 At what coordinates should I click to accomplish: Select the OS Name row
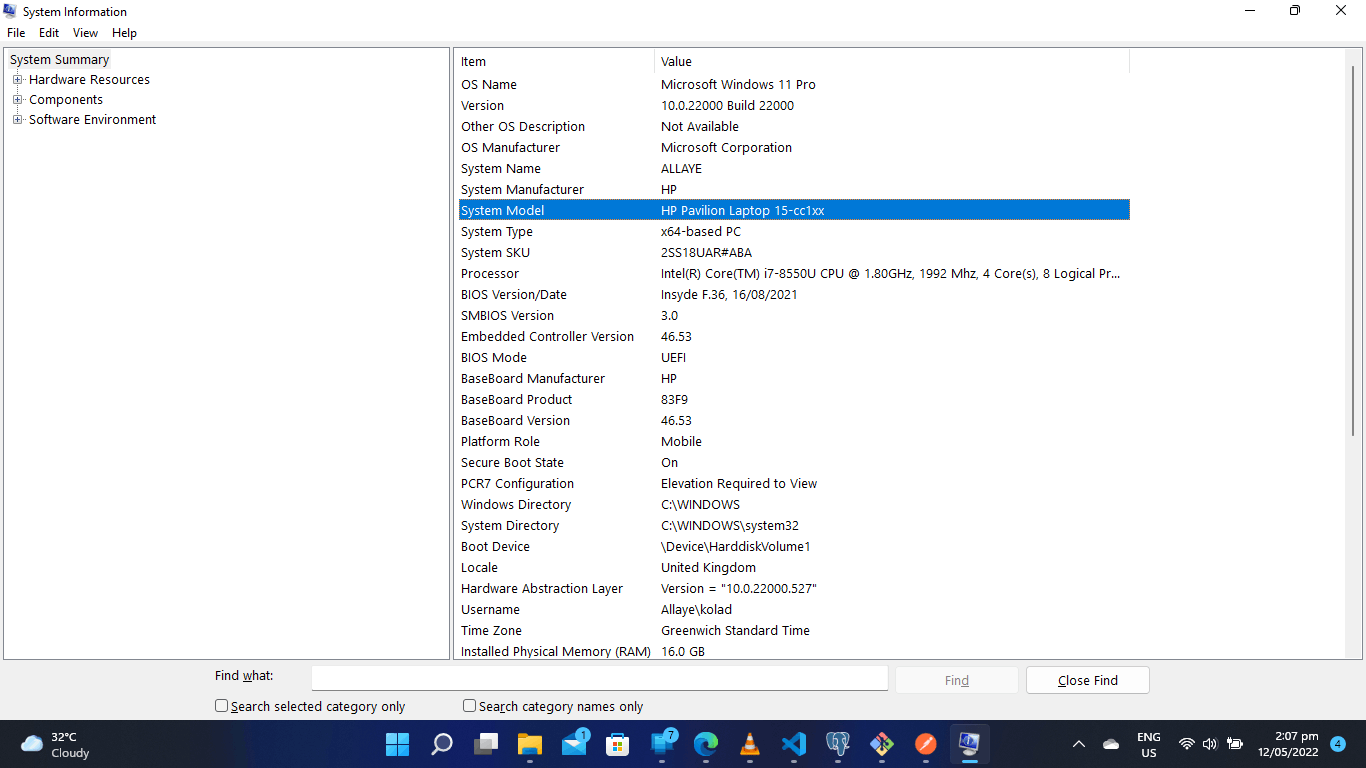[794, 85]
